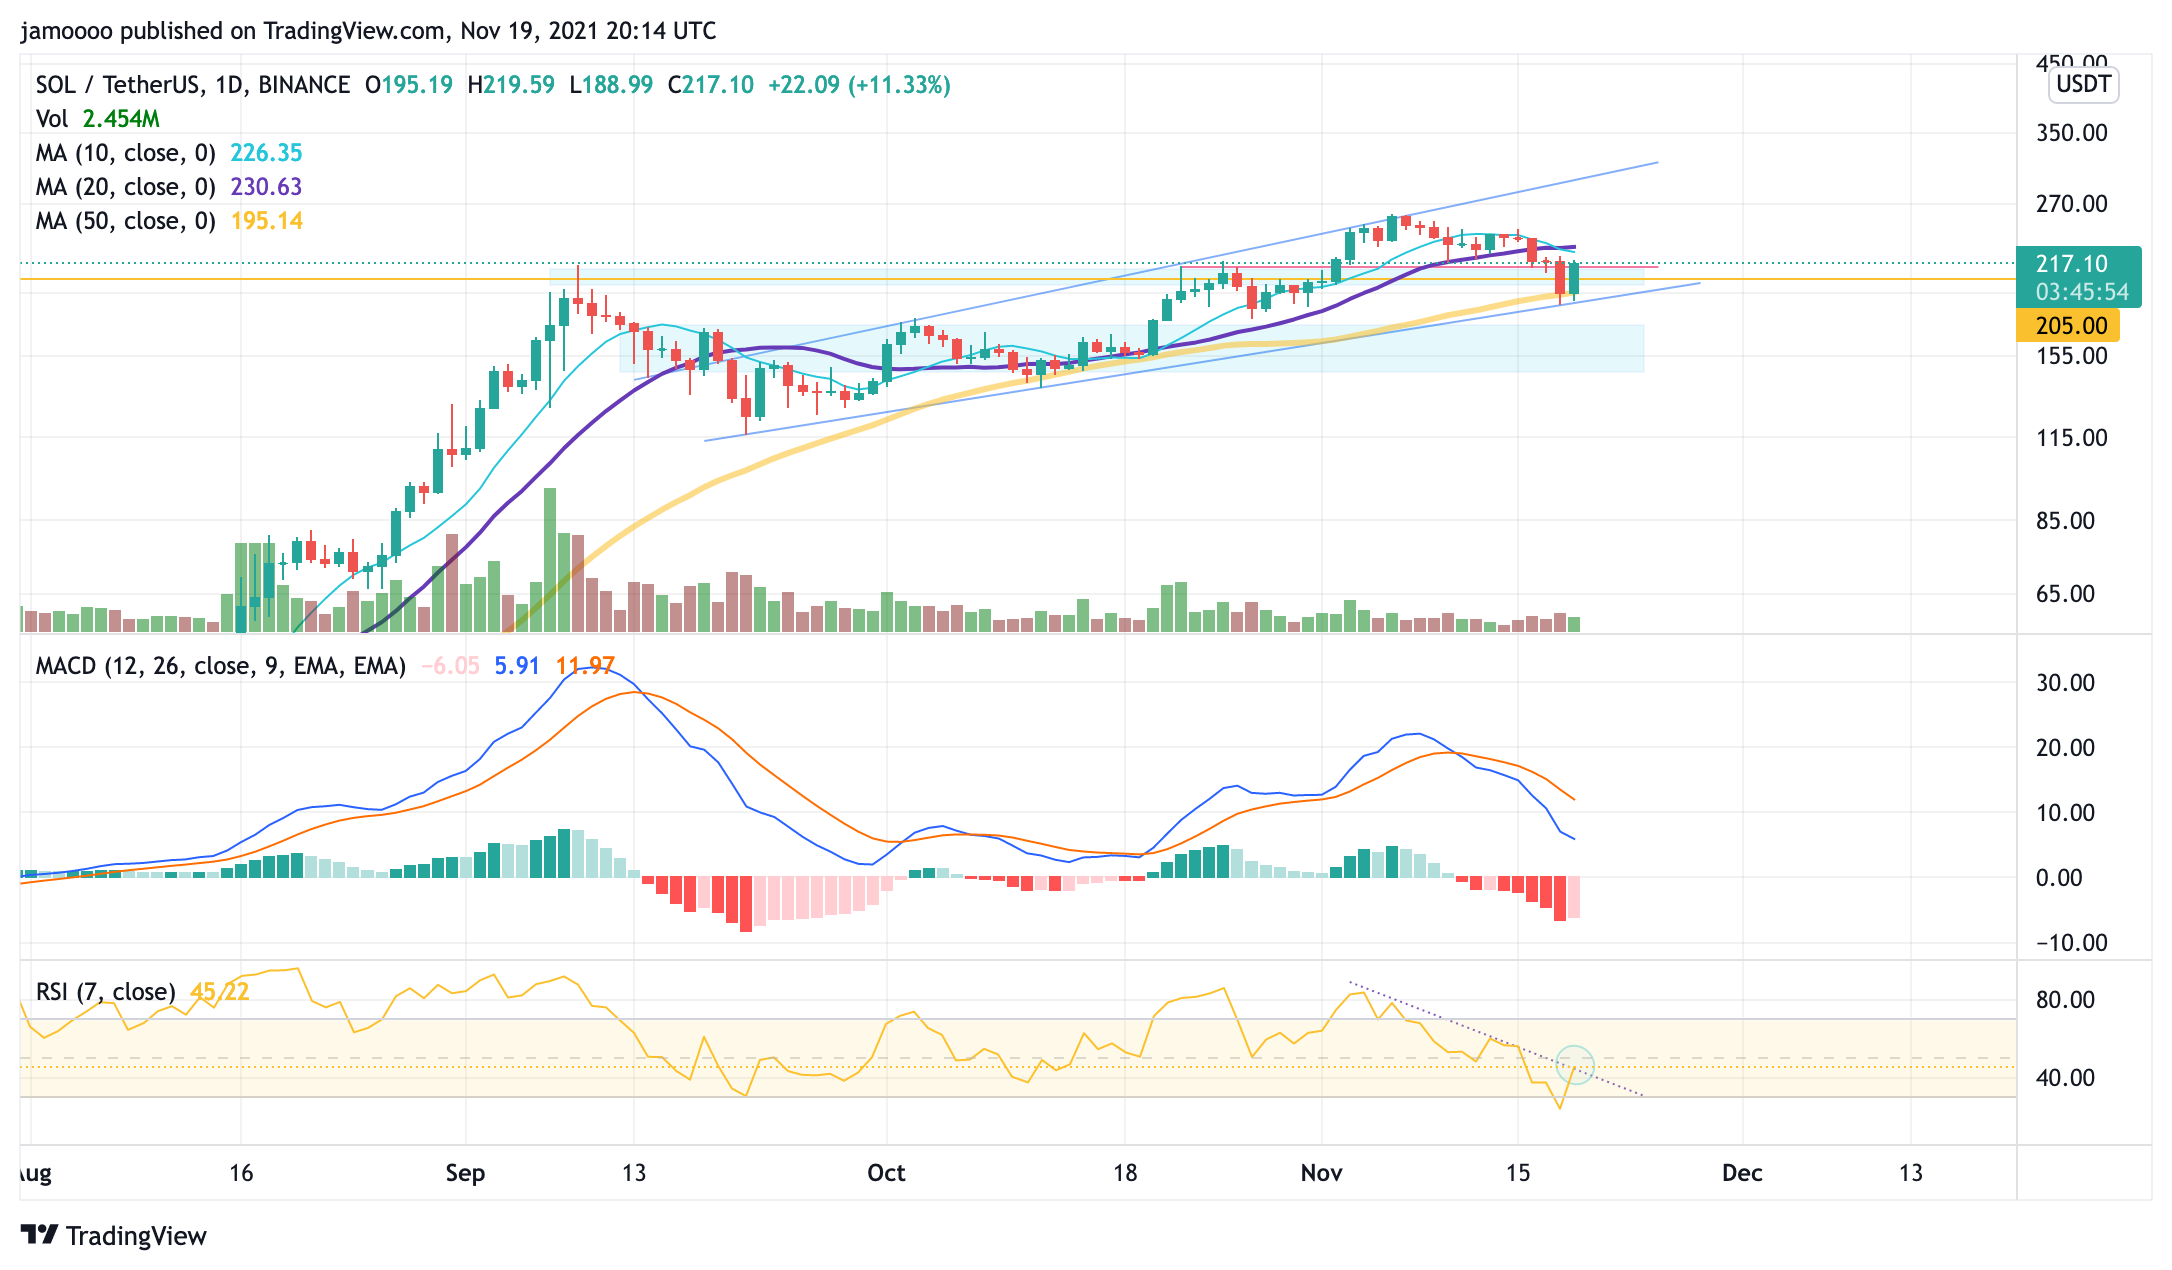Click the open price O195.19

409,85
